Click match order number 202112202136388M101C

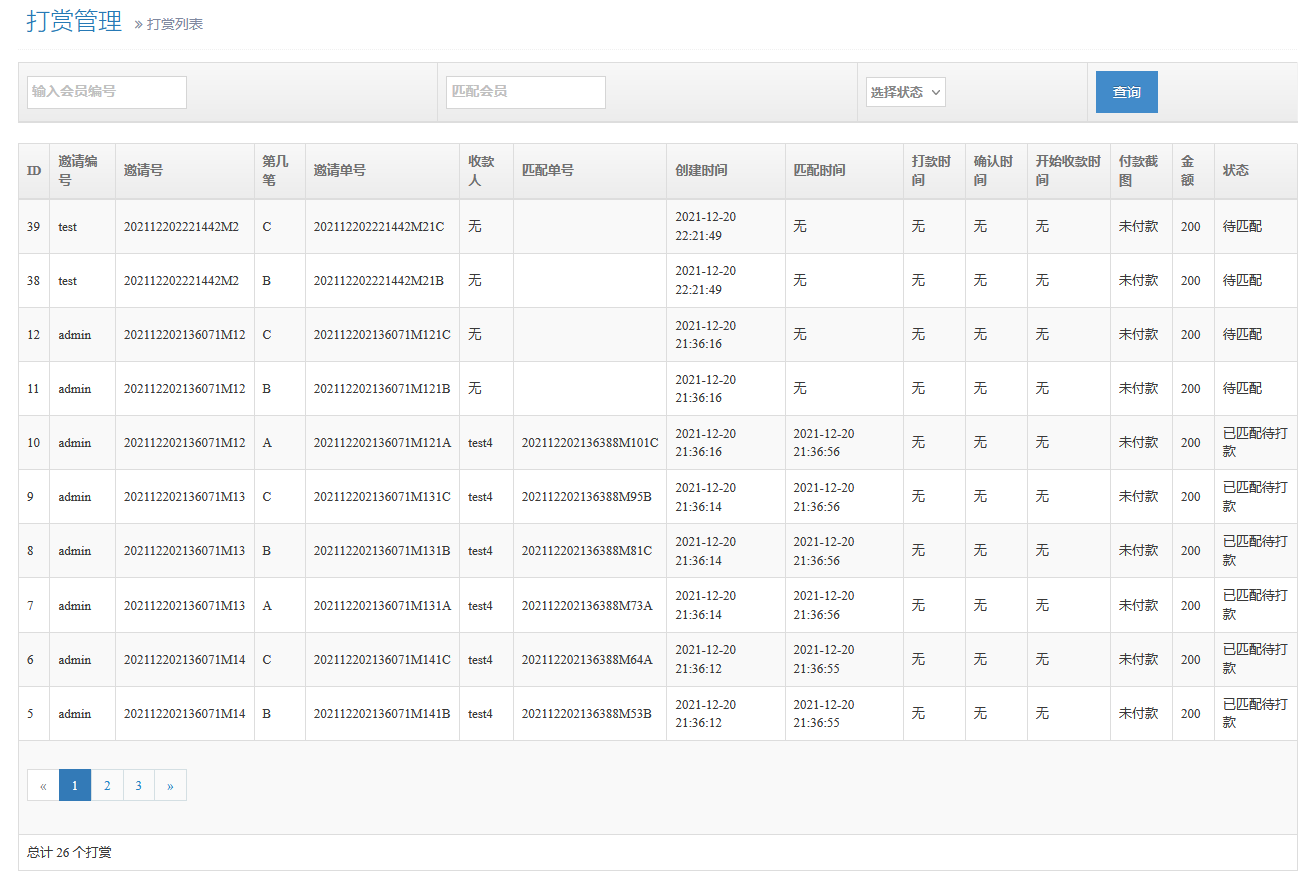(589, 443)
